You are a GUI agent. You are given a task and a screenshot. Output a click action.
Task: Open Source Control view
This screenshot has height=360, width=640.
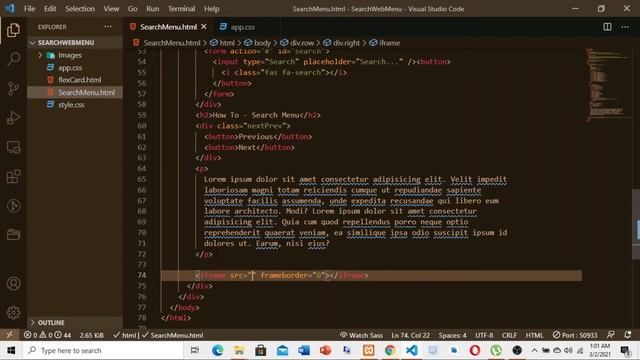[x=13, y=88]
